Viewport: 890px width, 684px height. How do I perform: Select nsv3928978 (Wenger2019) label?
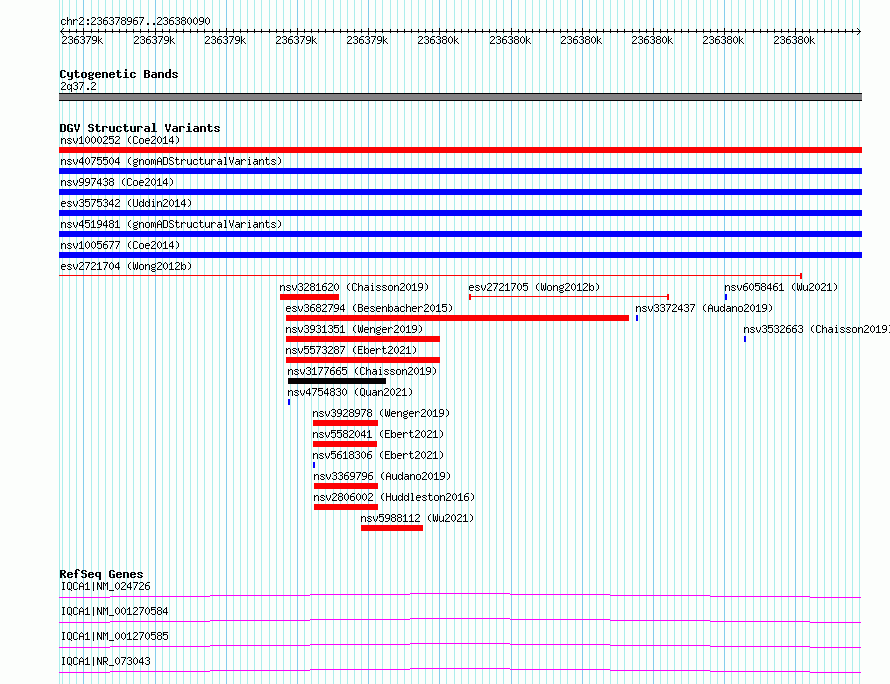[x=381, y=413]
